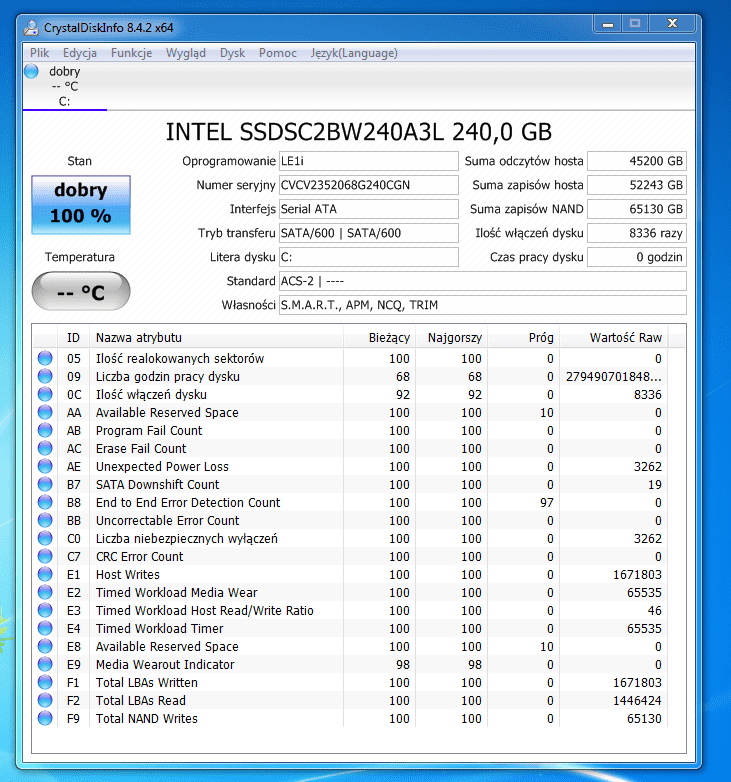This screenshot has width=731, height=782.
Task: Click status icon beside Available Reserved Space AA
Action: click(45, 413)
